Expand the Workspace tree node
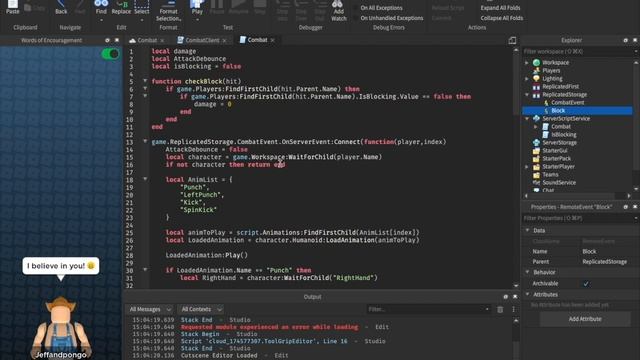 click(x=527, y=62)
